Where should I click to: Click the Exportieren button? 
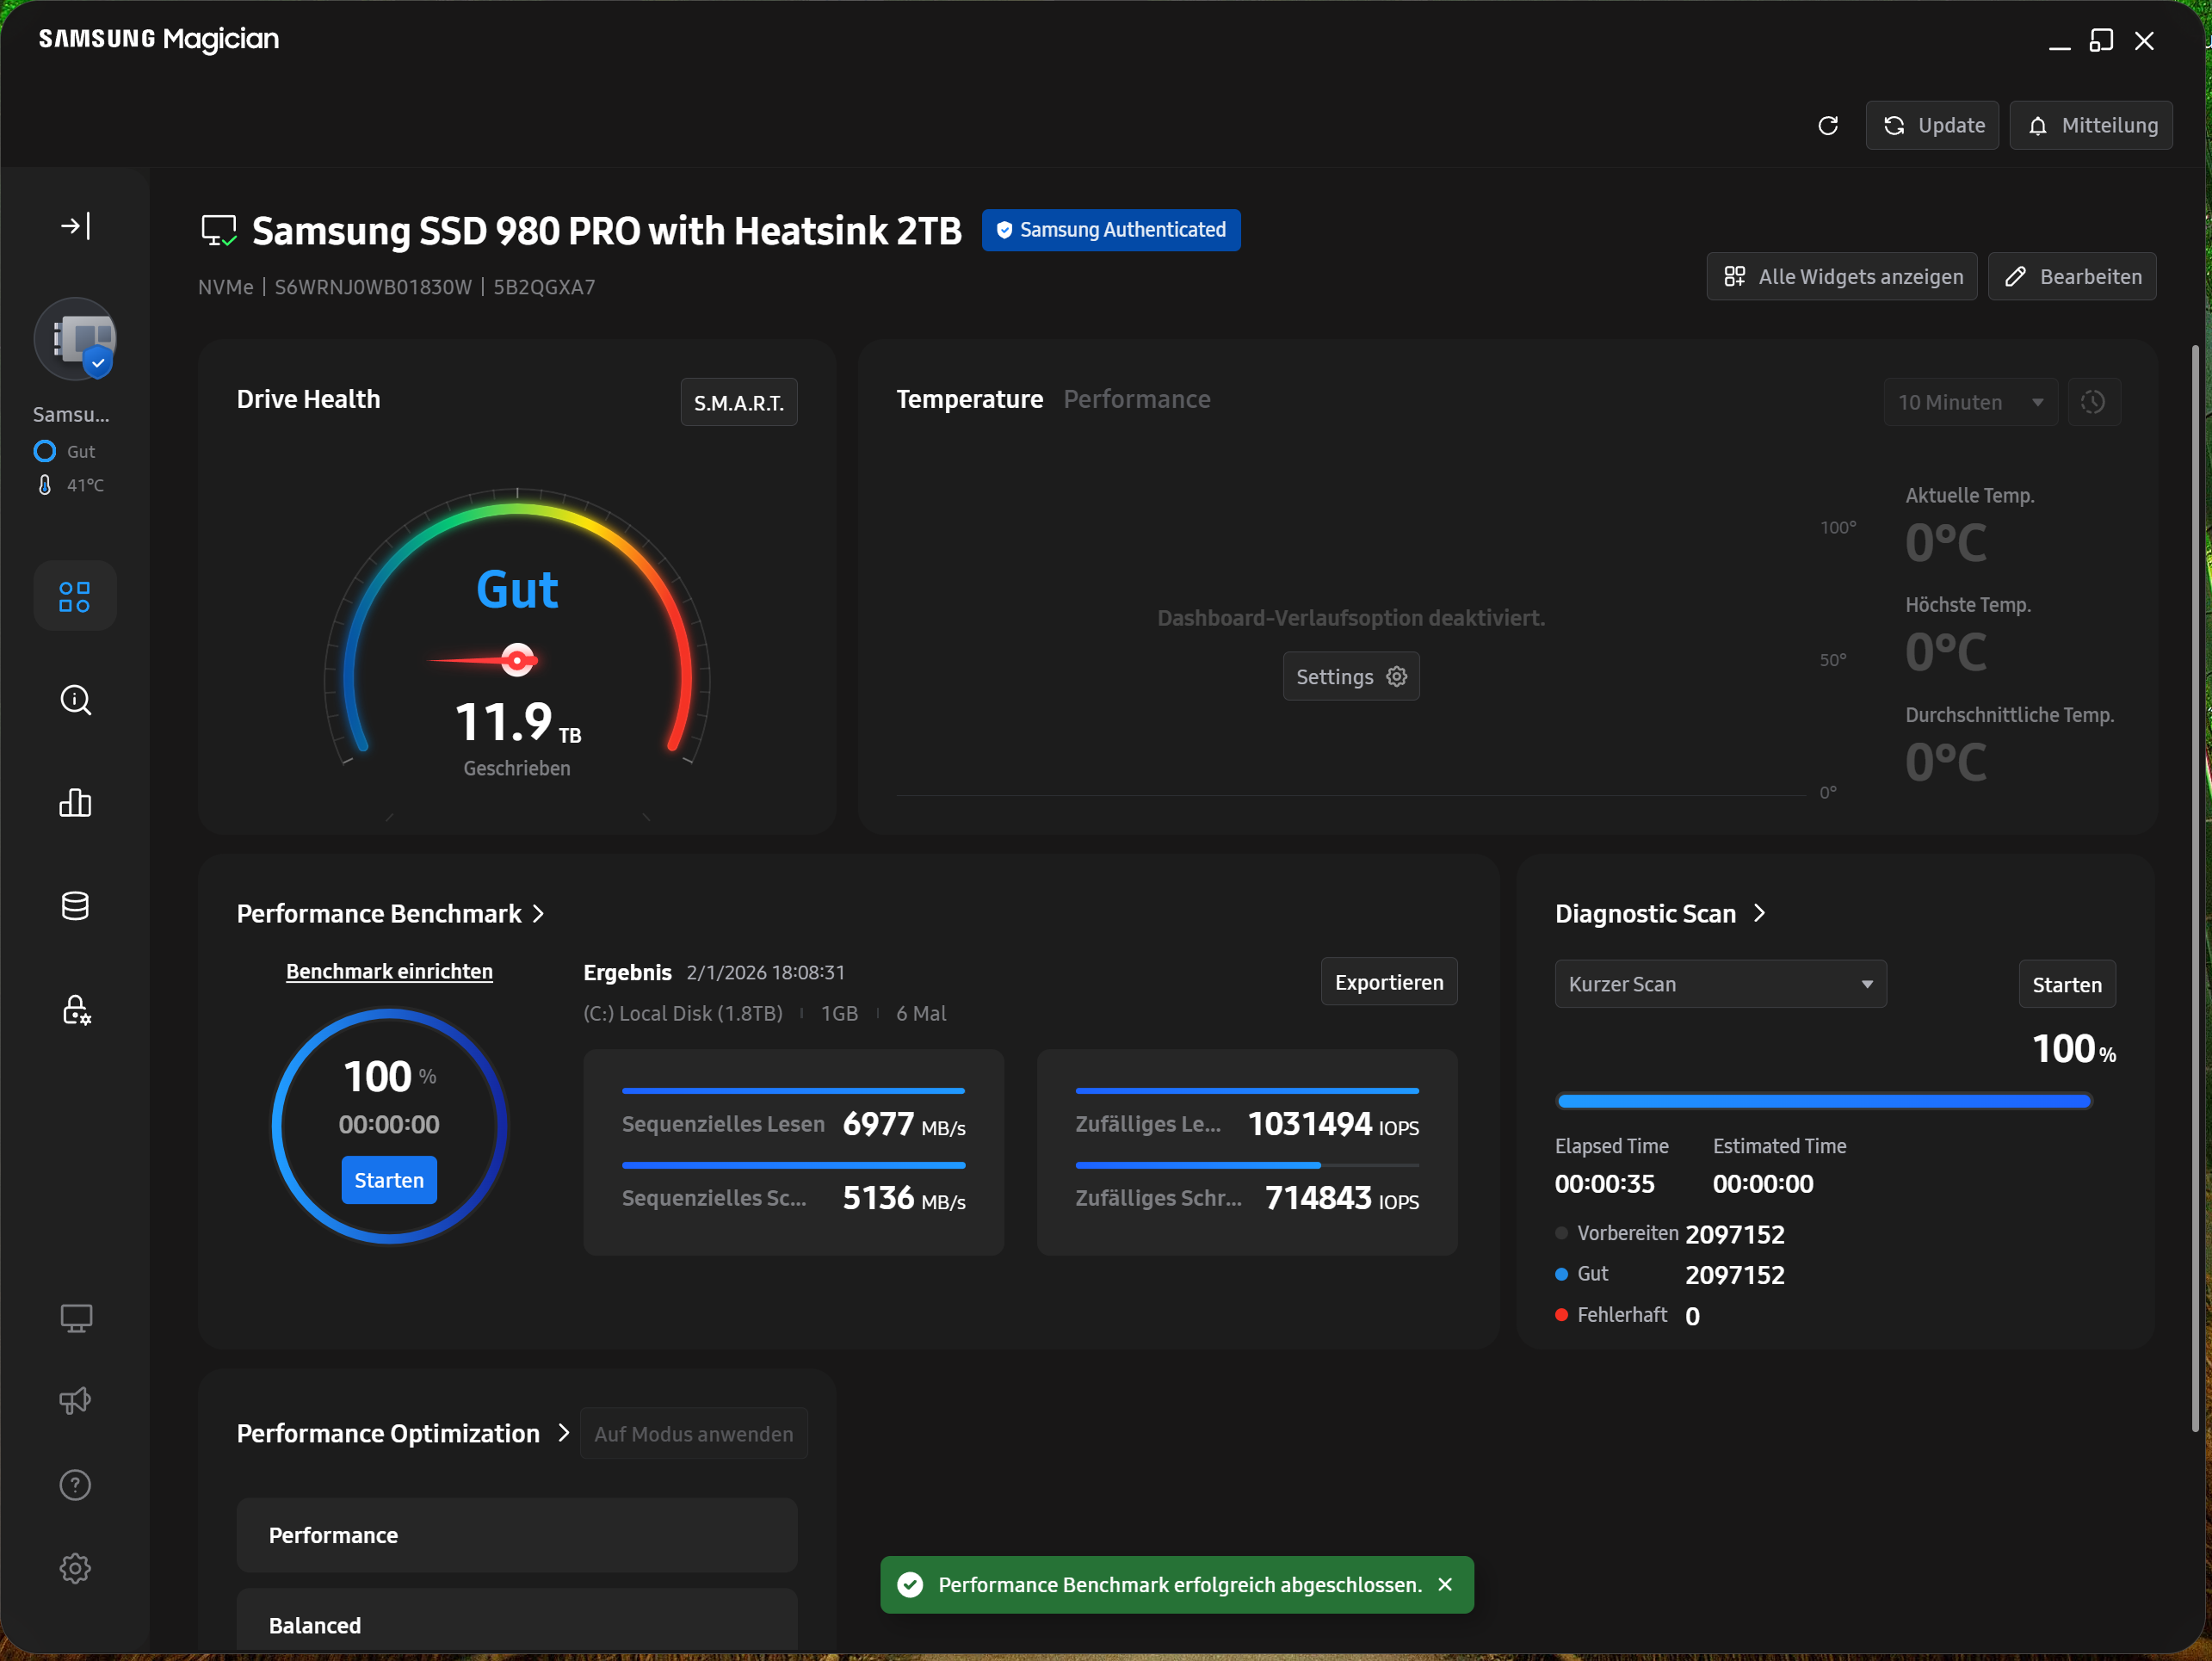(x=1388, y=982)
